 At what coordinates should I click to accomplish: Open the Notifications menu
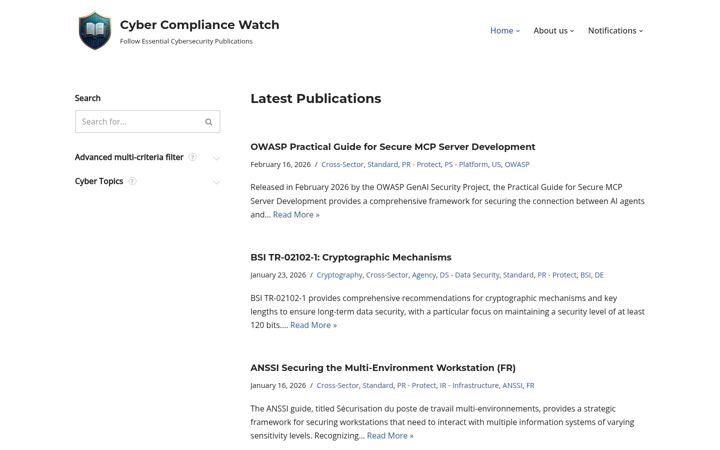click(615, 31)
